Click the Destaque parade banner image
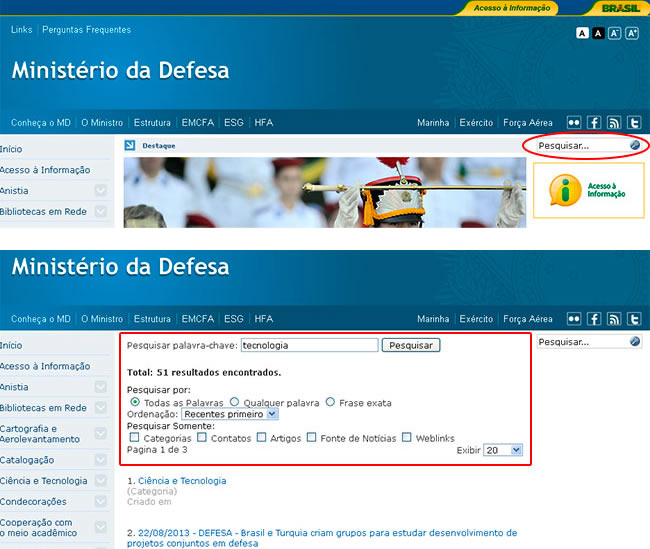 coord(325,192)
